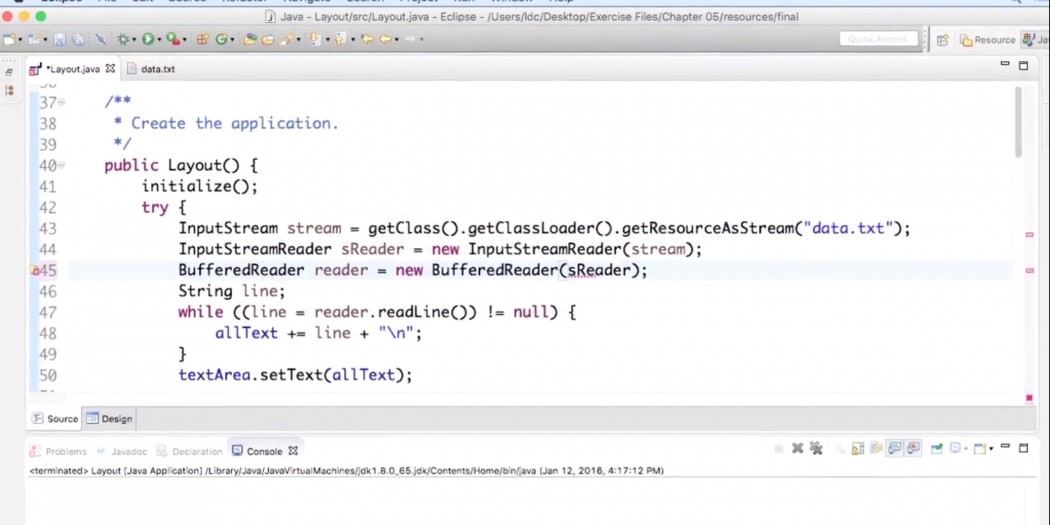Click the Save All toolbar icon
Image resolution: width=1050 pixels, height=525 pixels.
click(78, 40)
